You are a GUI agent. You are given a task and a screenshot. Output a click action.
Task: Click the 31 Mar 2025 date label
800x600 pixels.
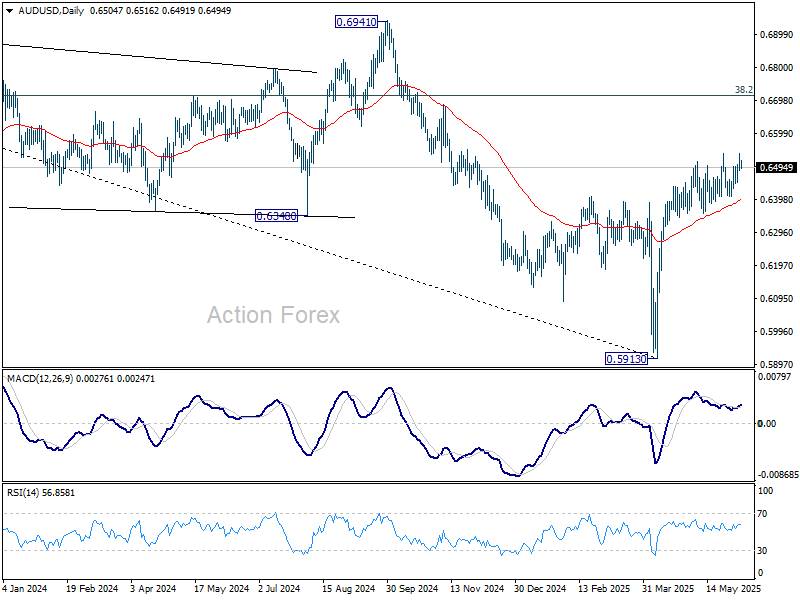668,588
